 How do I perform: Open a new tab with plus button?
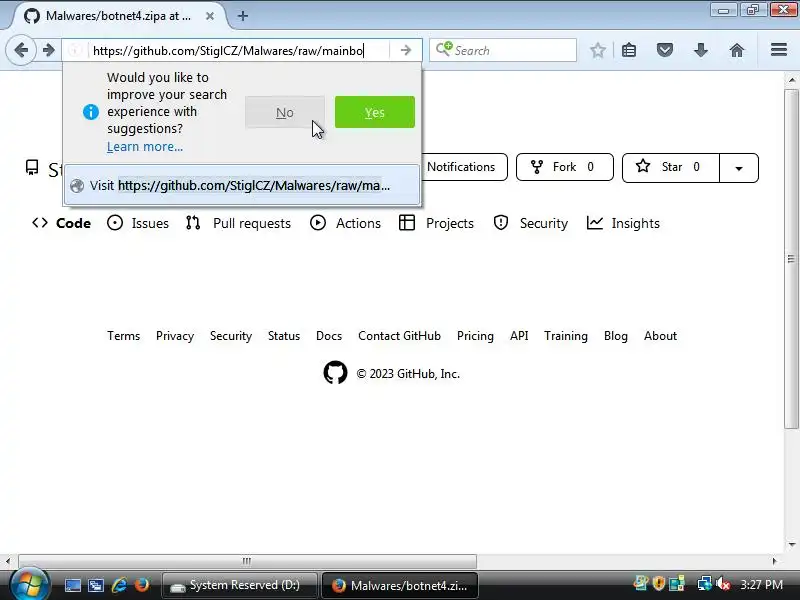[x=243, y=16]
